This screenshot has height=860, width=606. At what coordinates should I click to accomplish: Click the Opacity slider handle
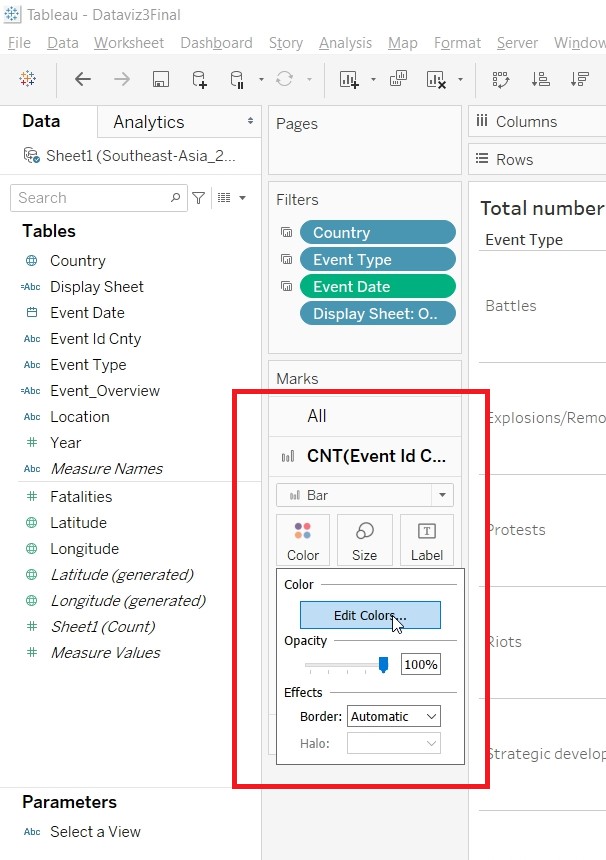click(383, 665)
